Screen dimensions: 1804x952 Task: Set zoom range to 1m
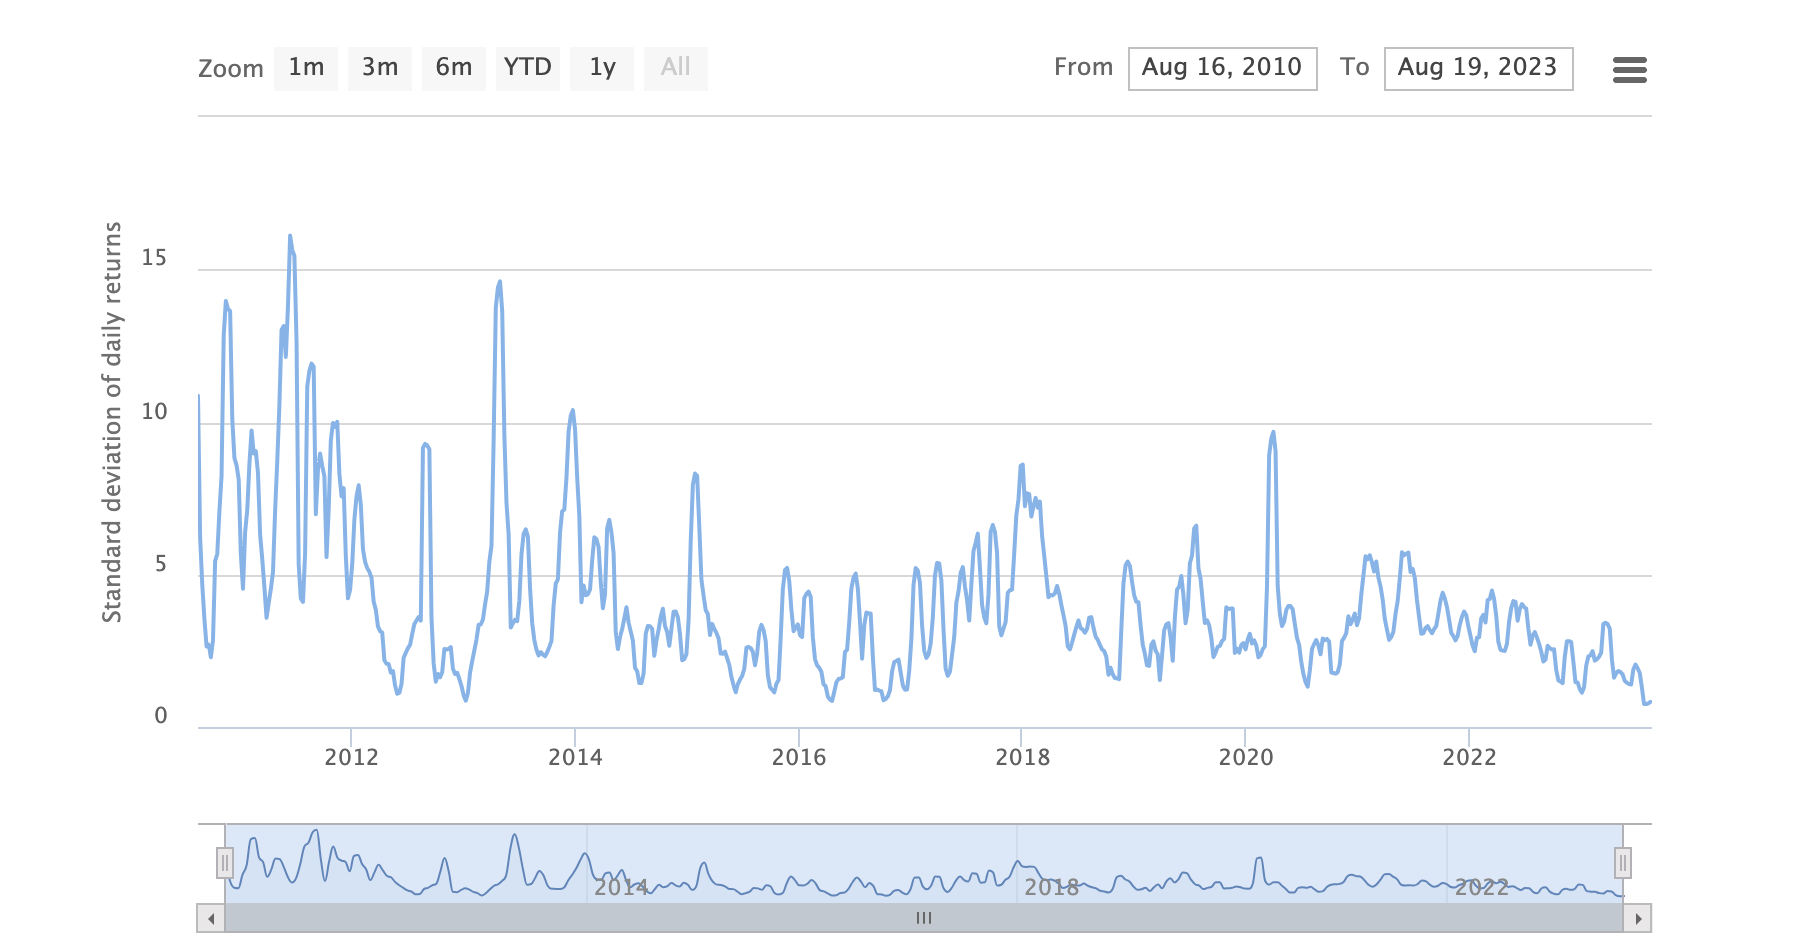(306, 68)
